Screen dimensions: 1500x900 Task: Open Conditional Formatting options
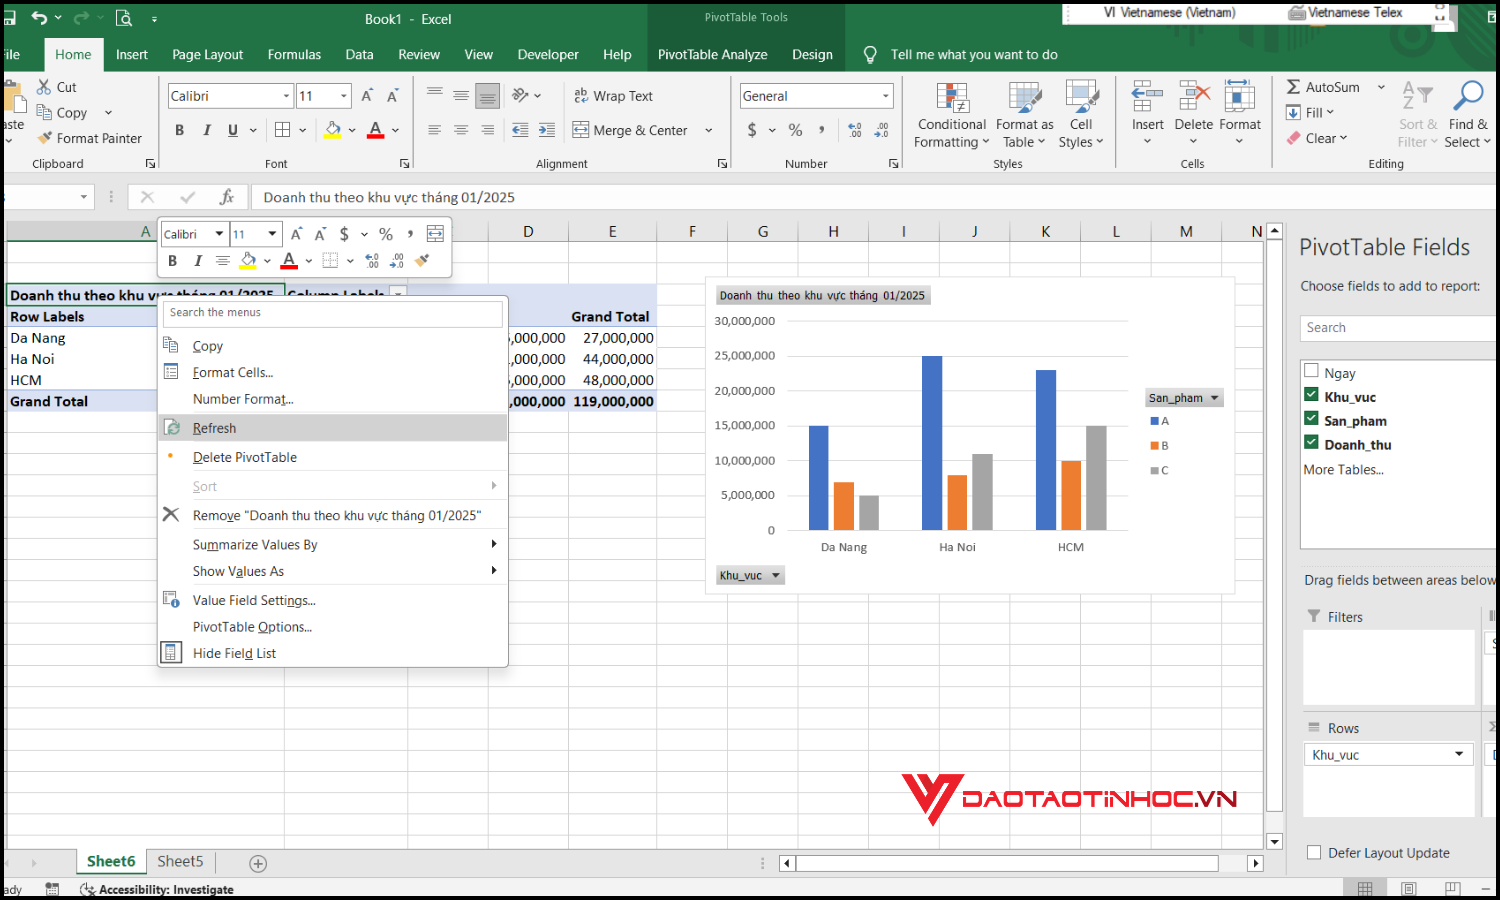pyautogui.click(x=950, y=113)
